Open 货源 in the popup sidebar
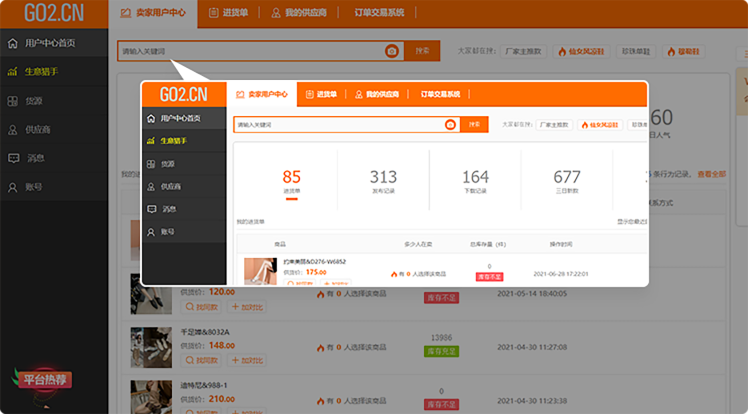 point(170,163)
